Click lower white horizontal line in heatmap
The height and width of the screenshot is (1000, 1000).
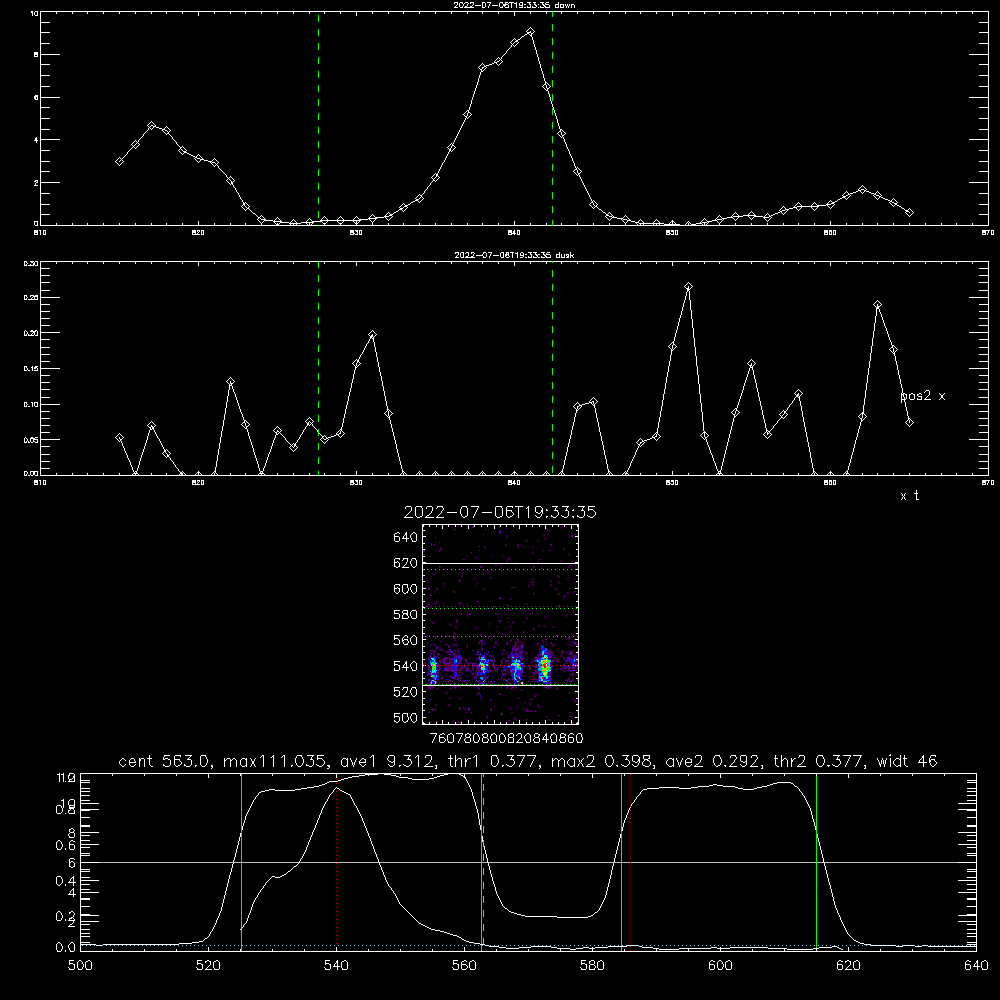tap(500, 685)
